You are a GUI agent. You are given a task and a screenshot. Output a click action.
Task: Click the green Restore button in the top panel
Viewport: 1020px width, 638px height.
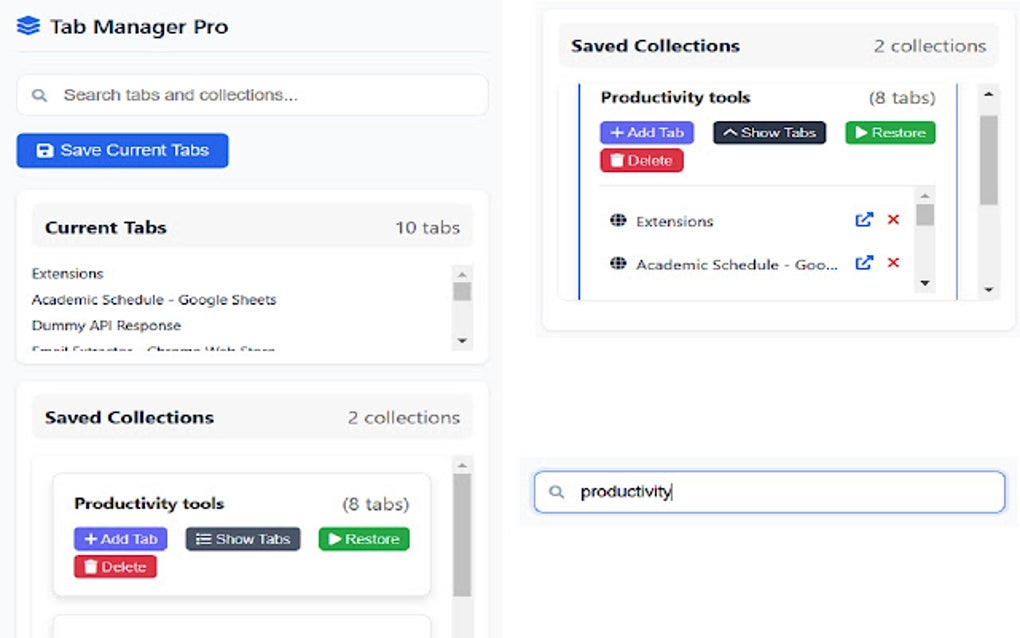[889, 132]
